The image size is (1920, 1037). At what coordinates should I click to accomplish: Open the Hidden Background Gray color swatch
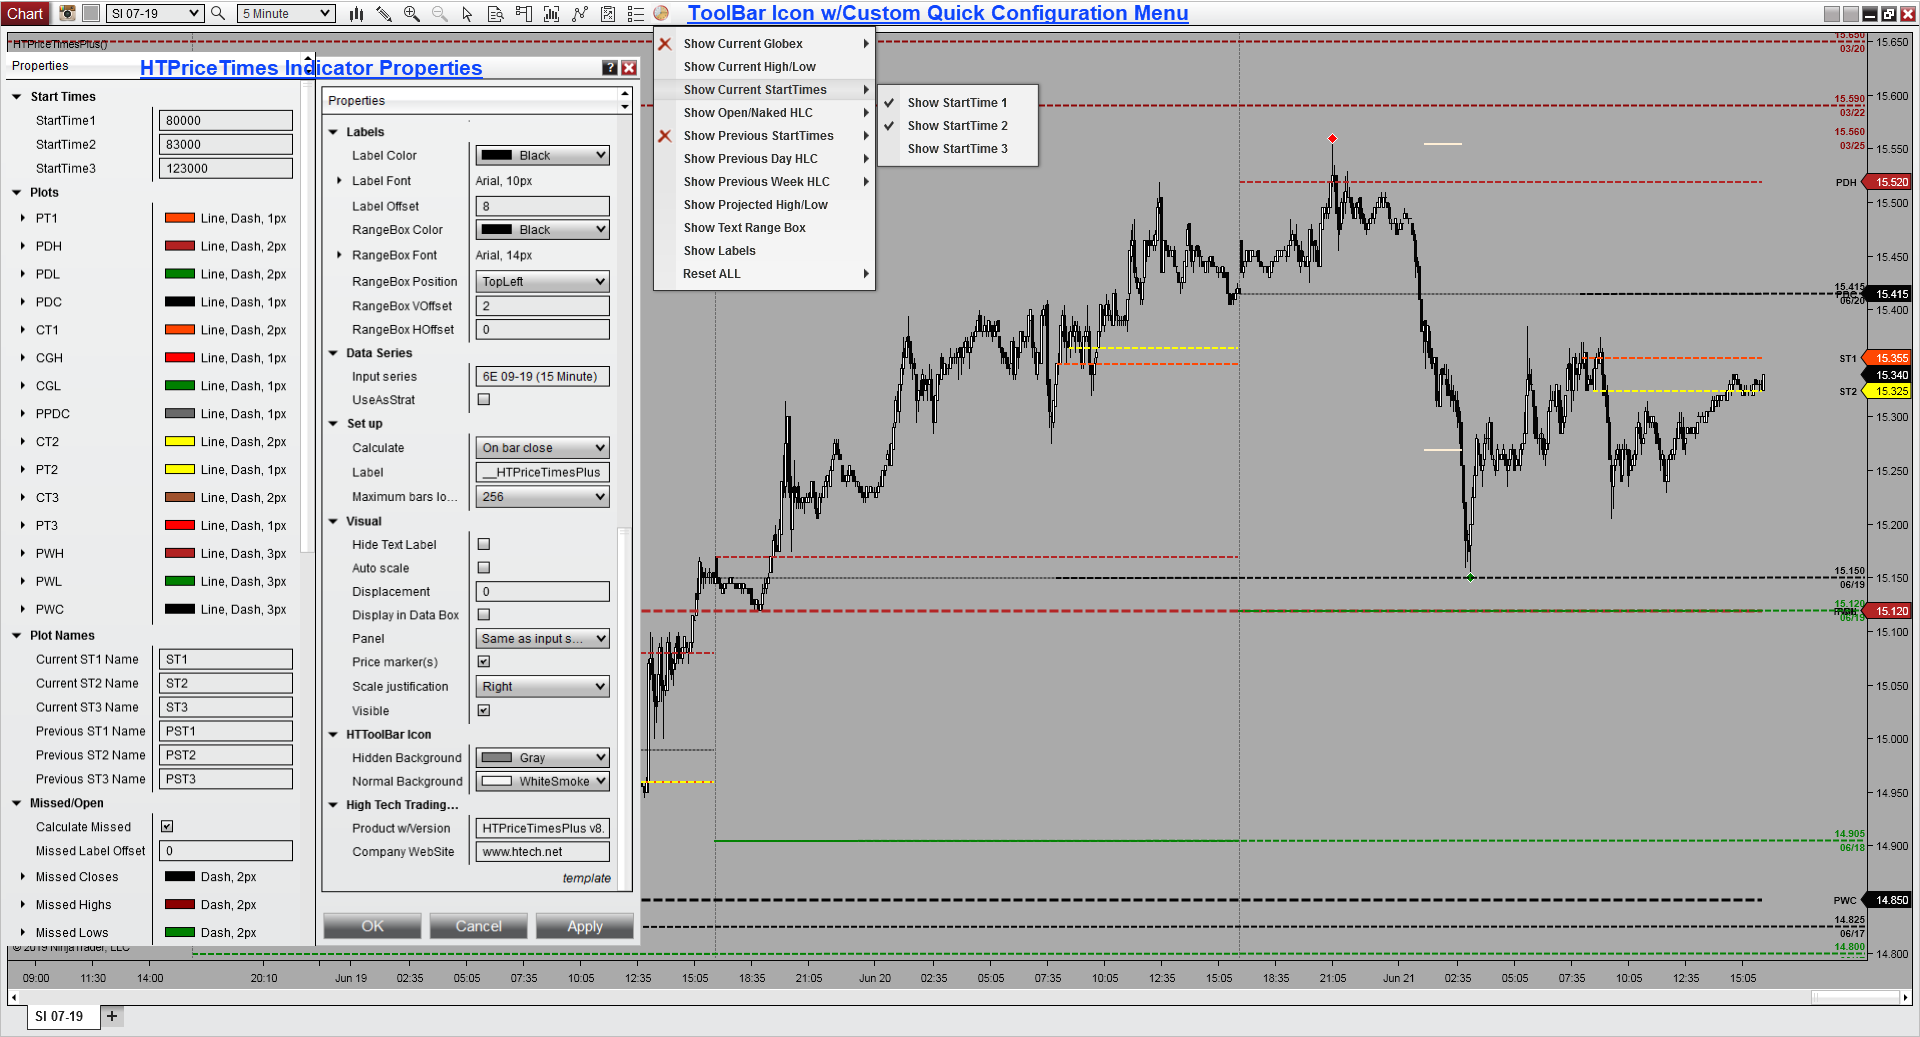click(542, 757)
